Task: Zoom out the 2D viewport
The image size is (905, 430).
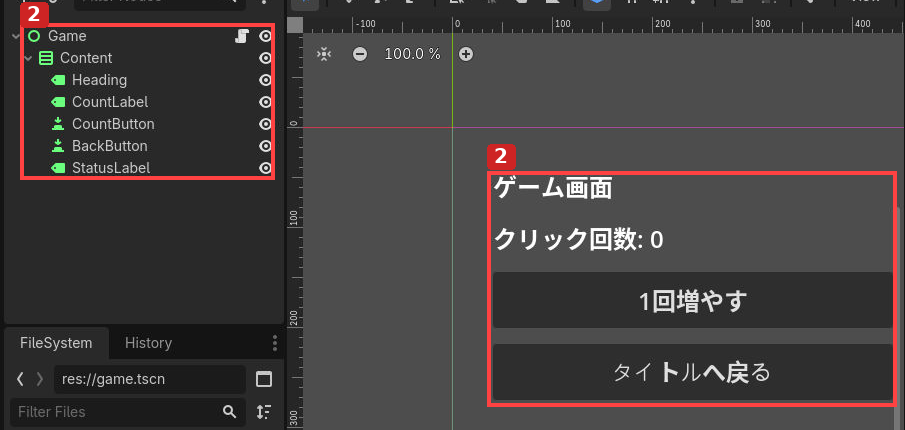Action: [x=360, y=54]
